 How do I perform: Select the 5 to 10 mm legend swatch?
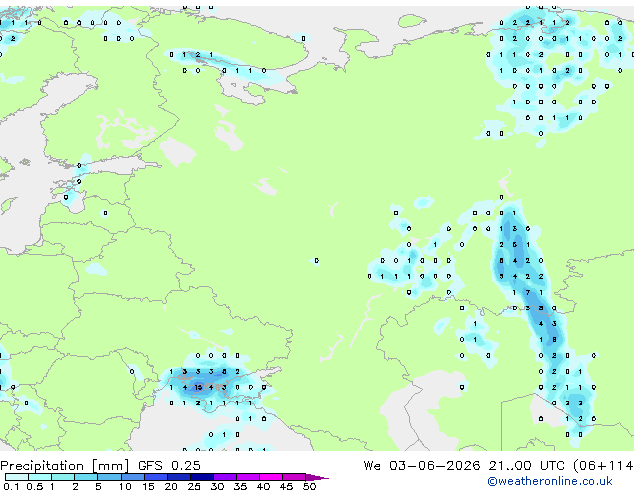point(110,477)
